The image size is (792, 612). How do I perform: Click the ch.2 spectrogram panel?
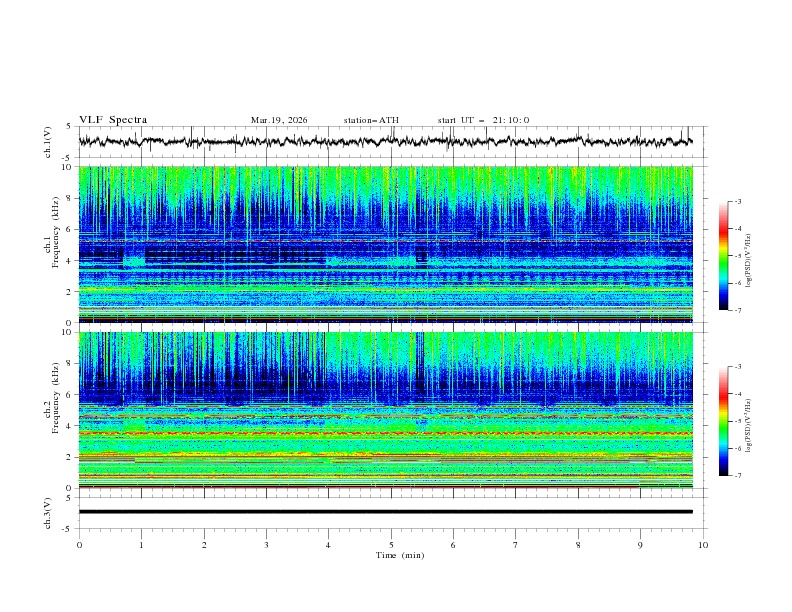385,410
